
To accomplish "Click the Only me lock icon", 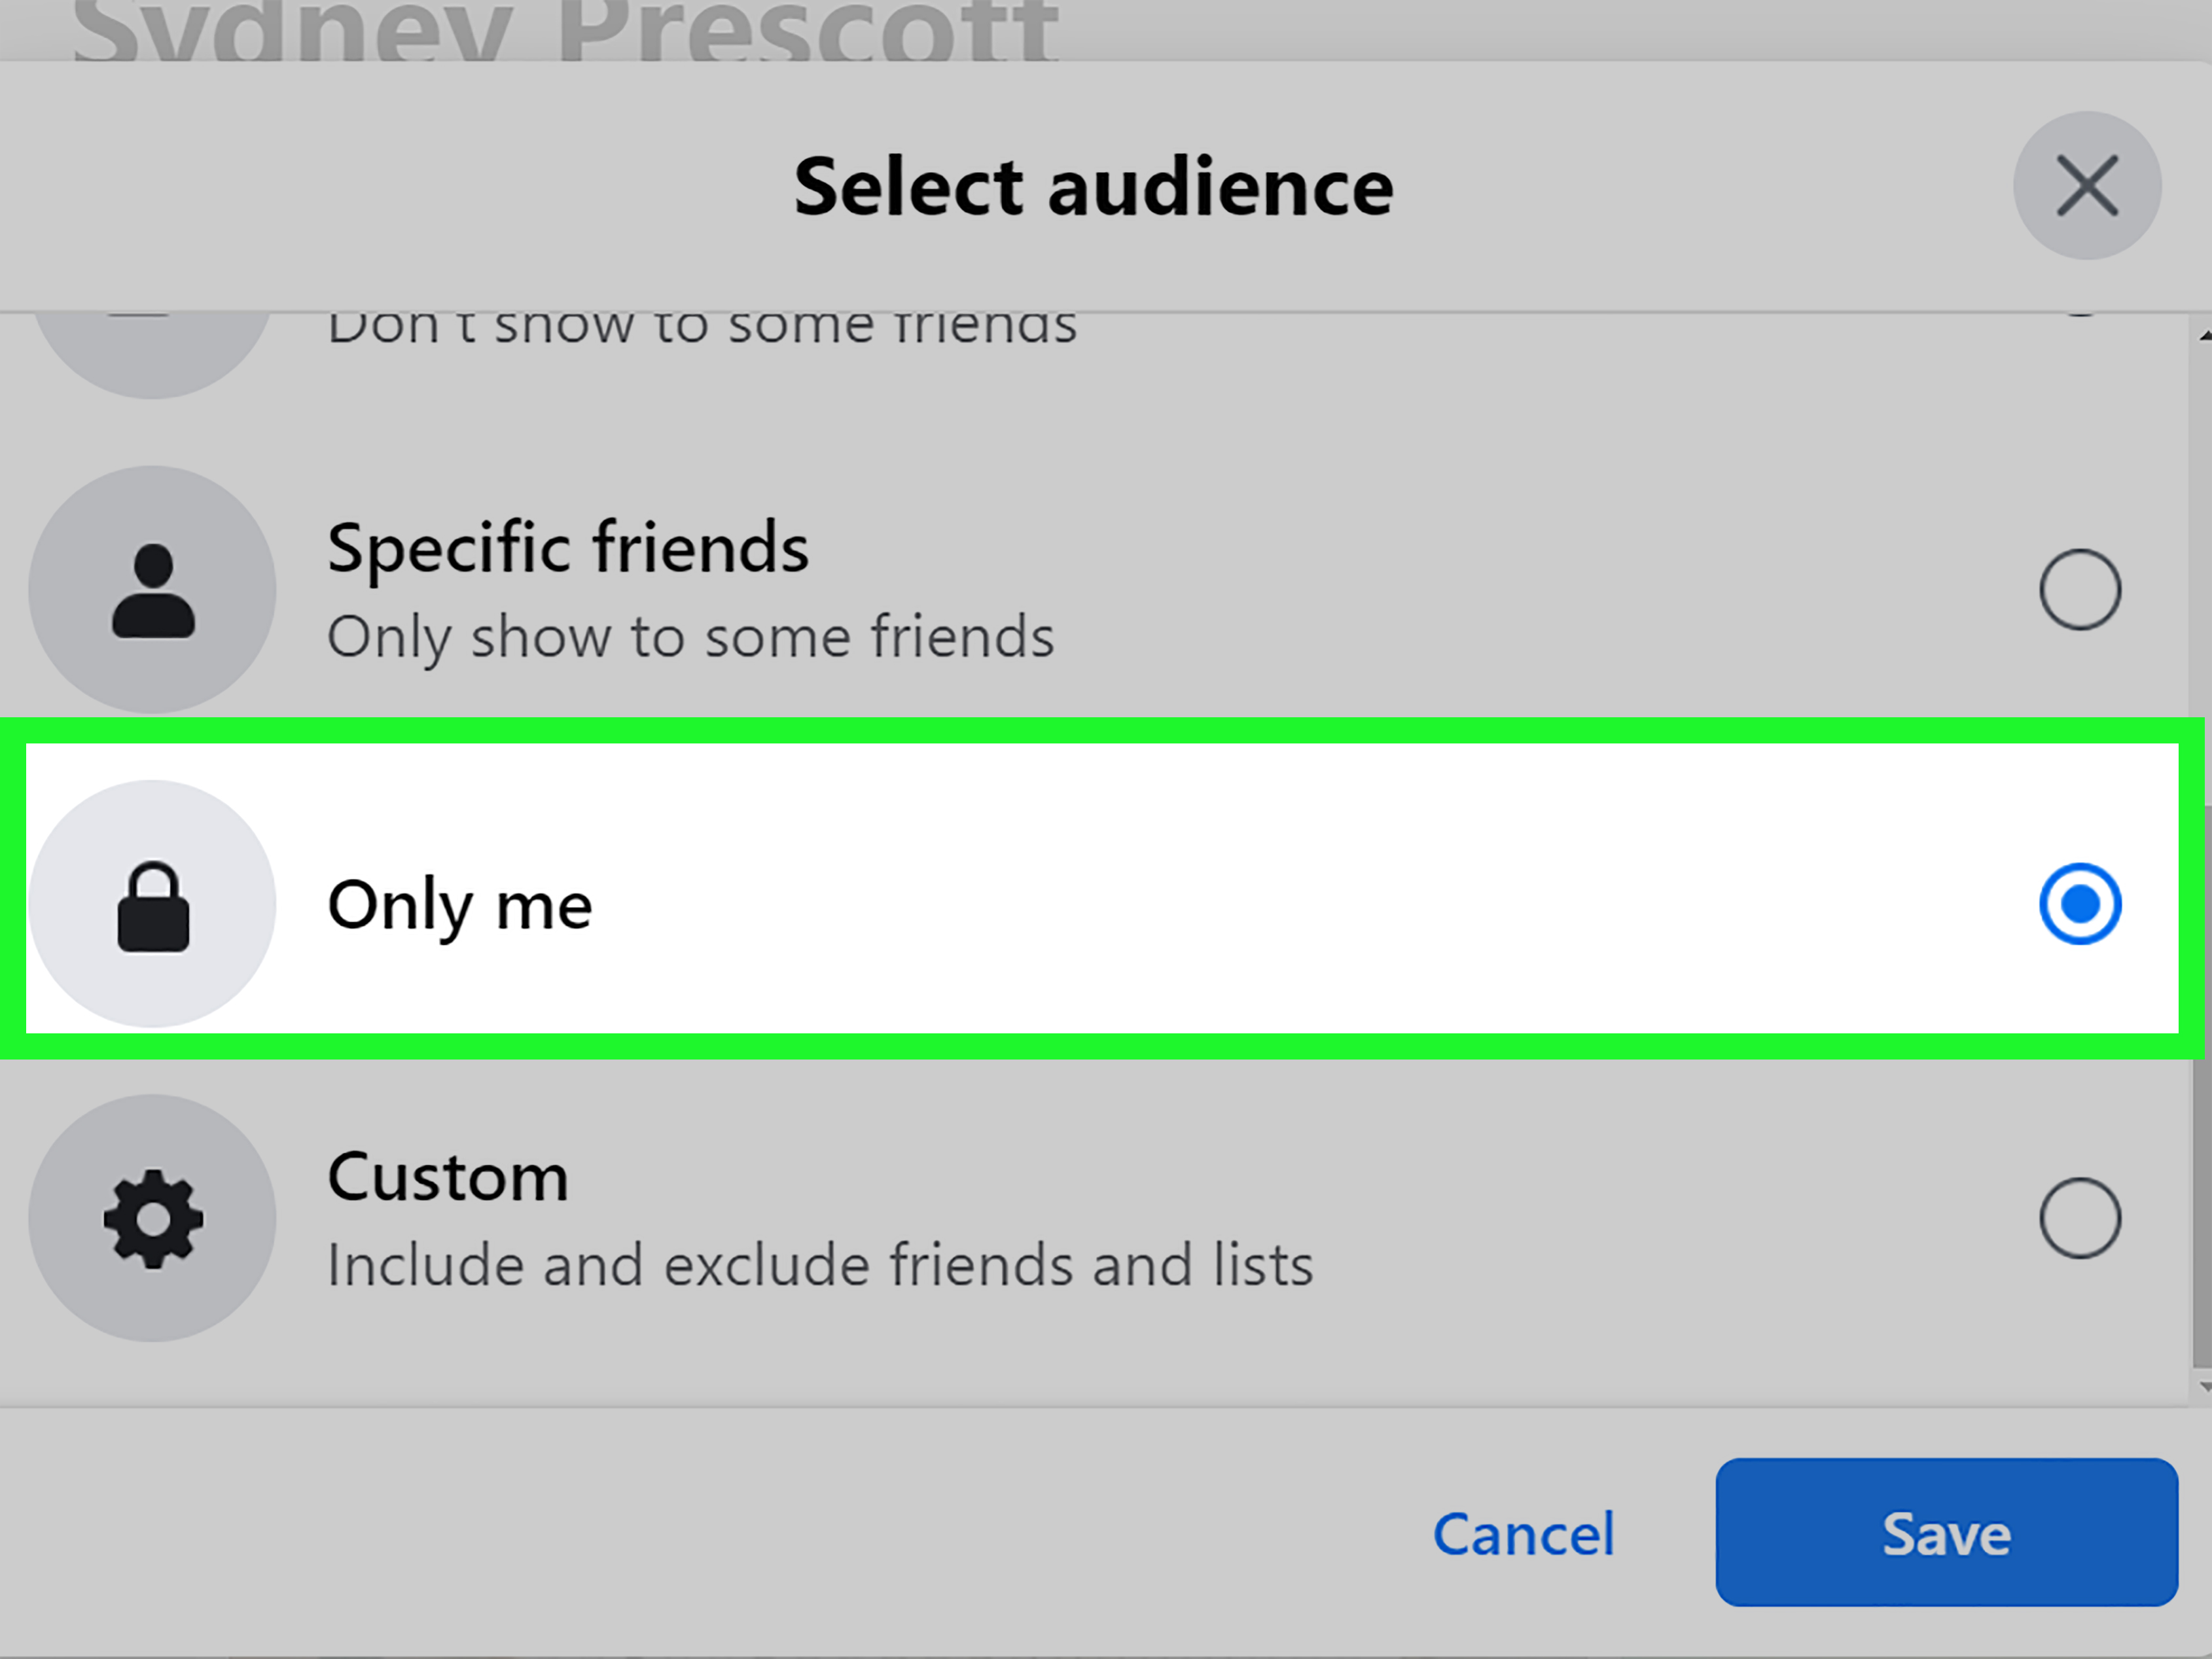I will [x=152, y=904].
